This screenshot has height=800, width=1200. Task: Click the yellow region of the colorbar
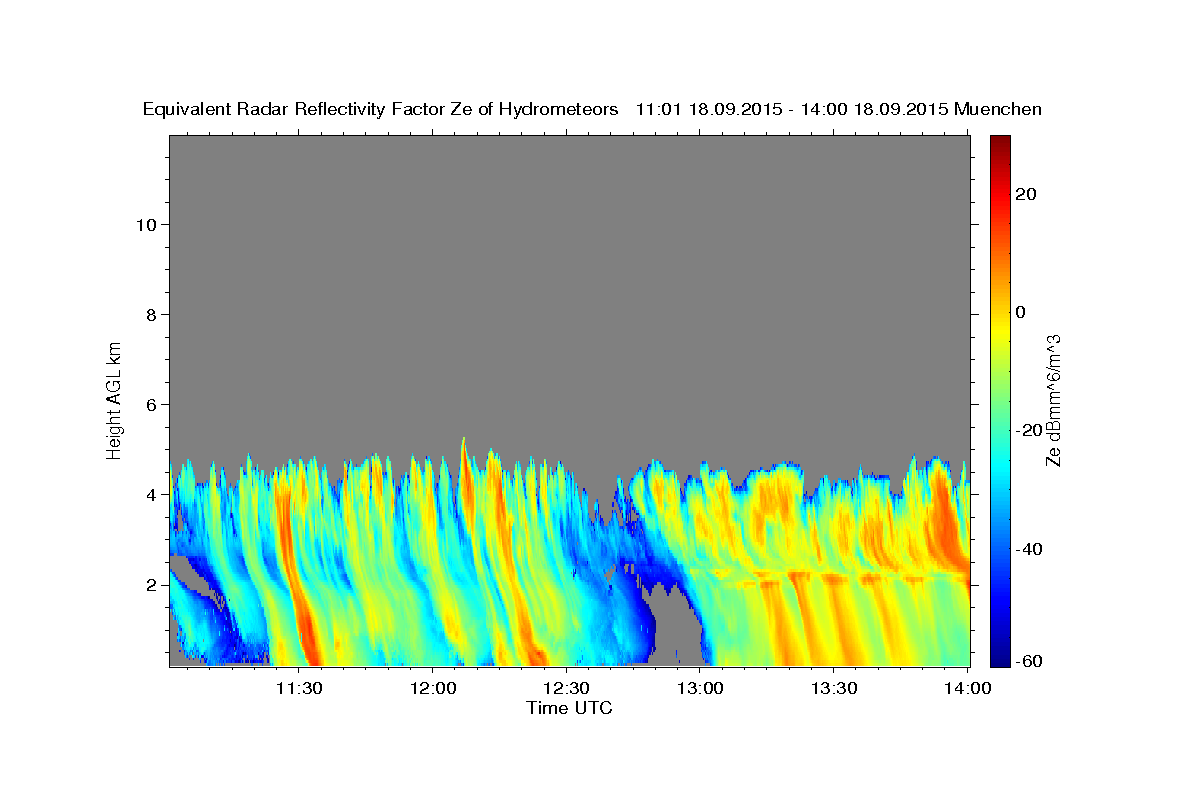(999, 330)
